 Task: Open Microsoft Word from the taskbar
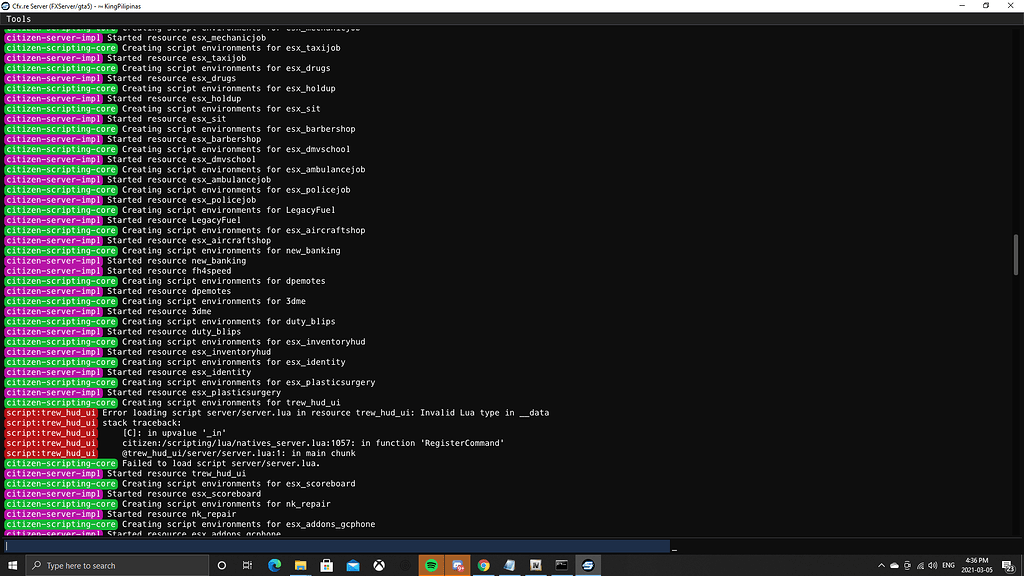536,564
